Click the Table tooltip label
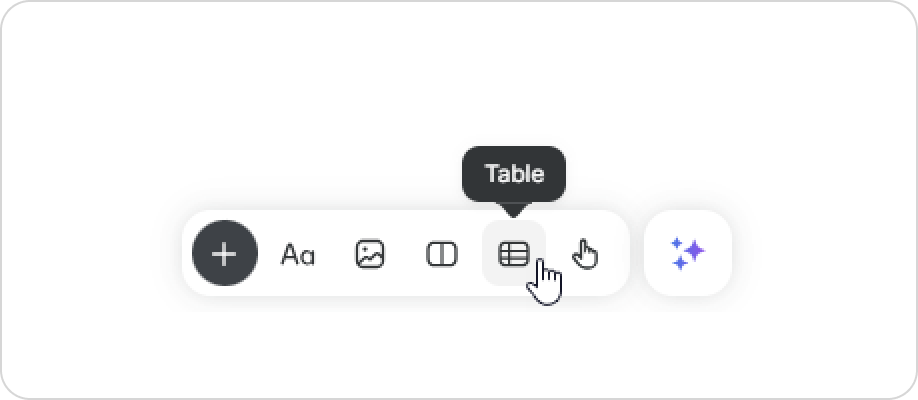918x400 pixels. pyautogui.click(x=514, y=174)
